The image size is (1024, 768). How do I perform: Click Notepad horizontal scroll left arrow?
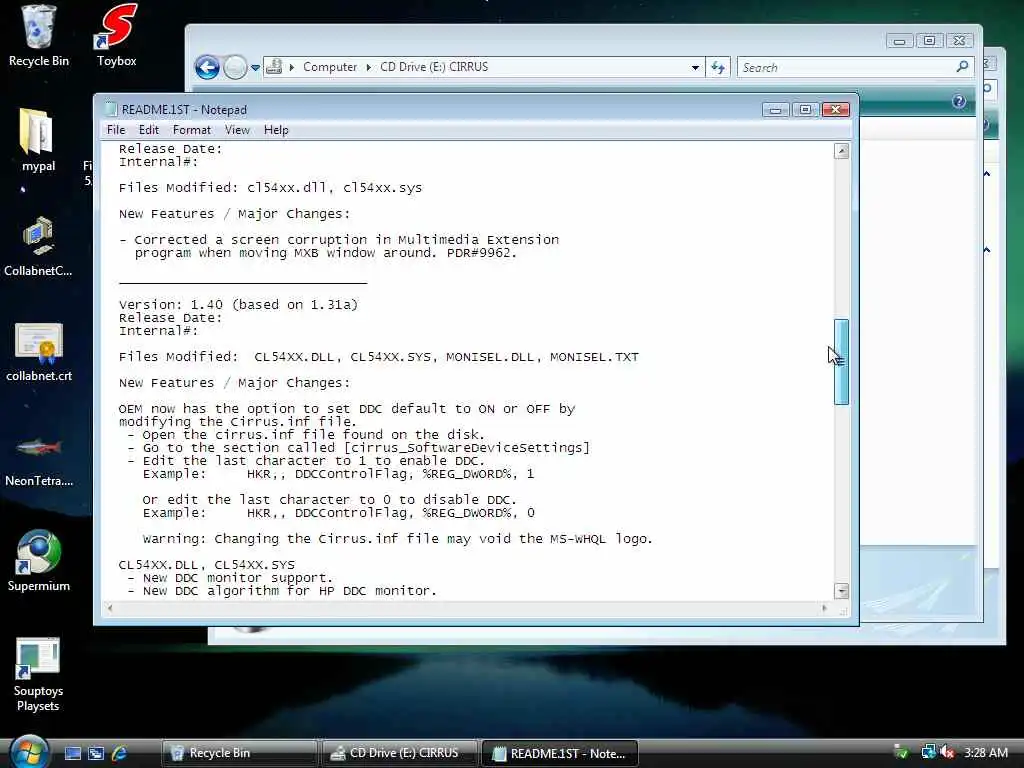tap(110, 608)
